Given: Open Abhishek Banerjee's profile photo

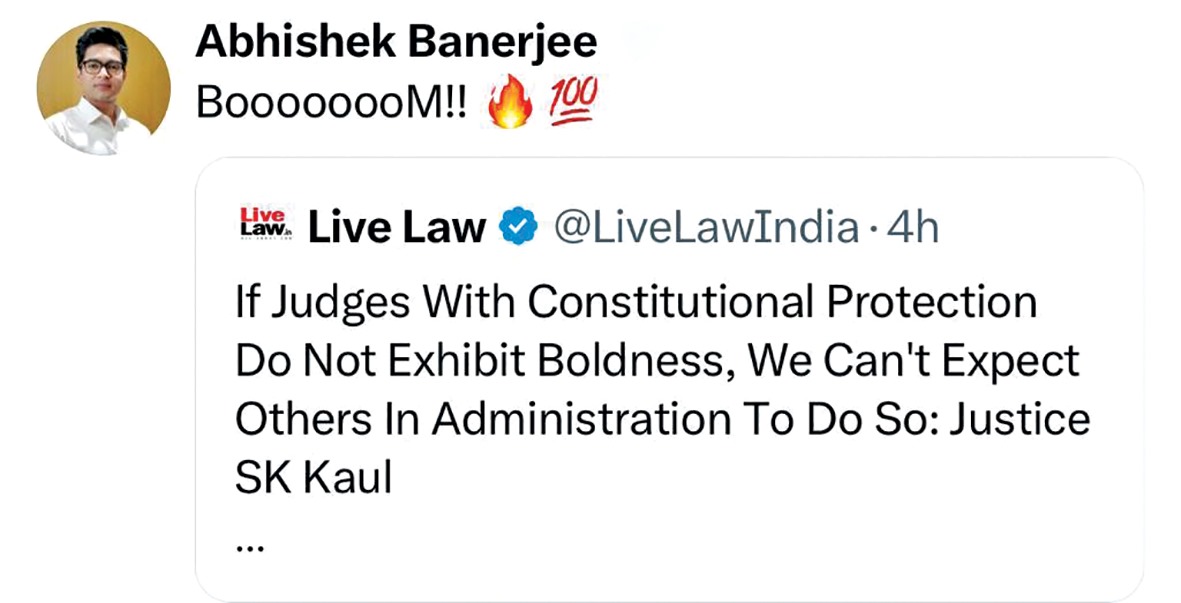Looking at the screenshot, I should pyautogui.click(x=103, y=88).
